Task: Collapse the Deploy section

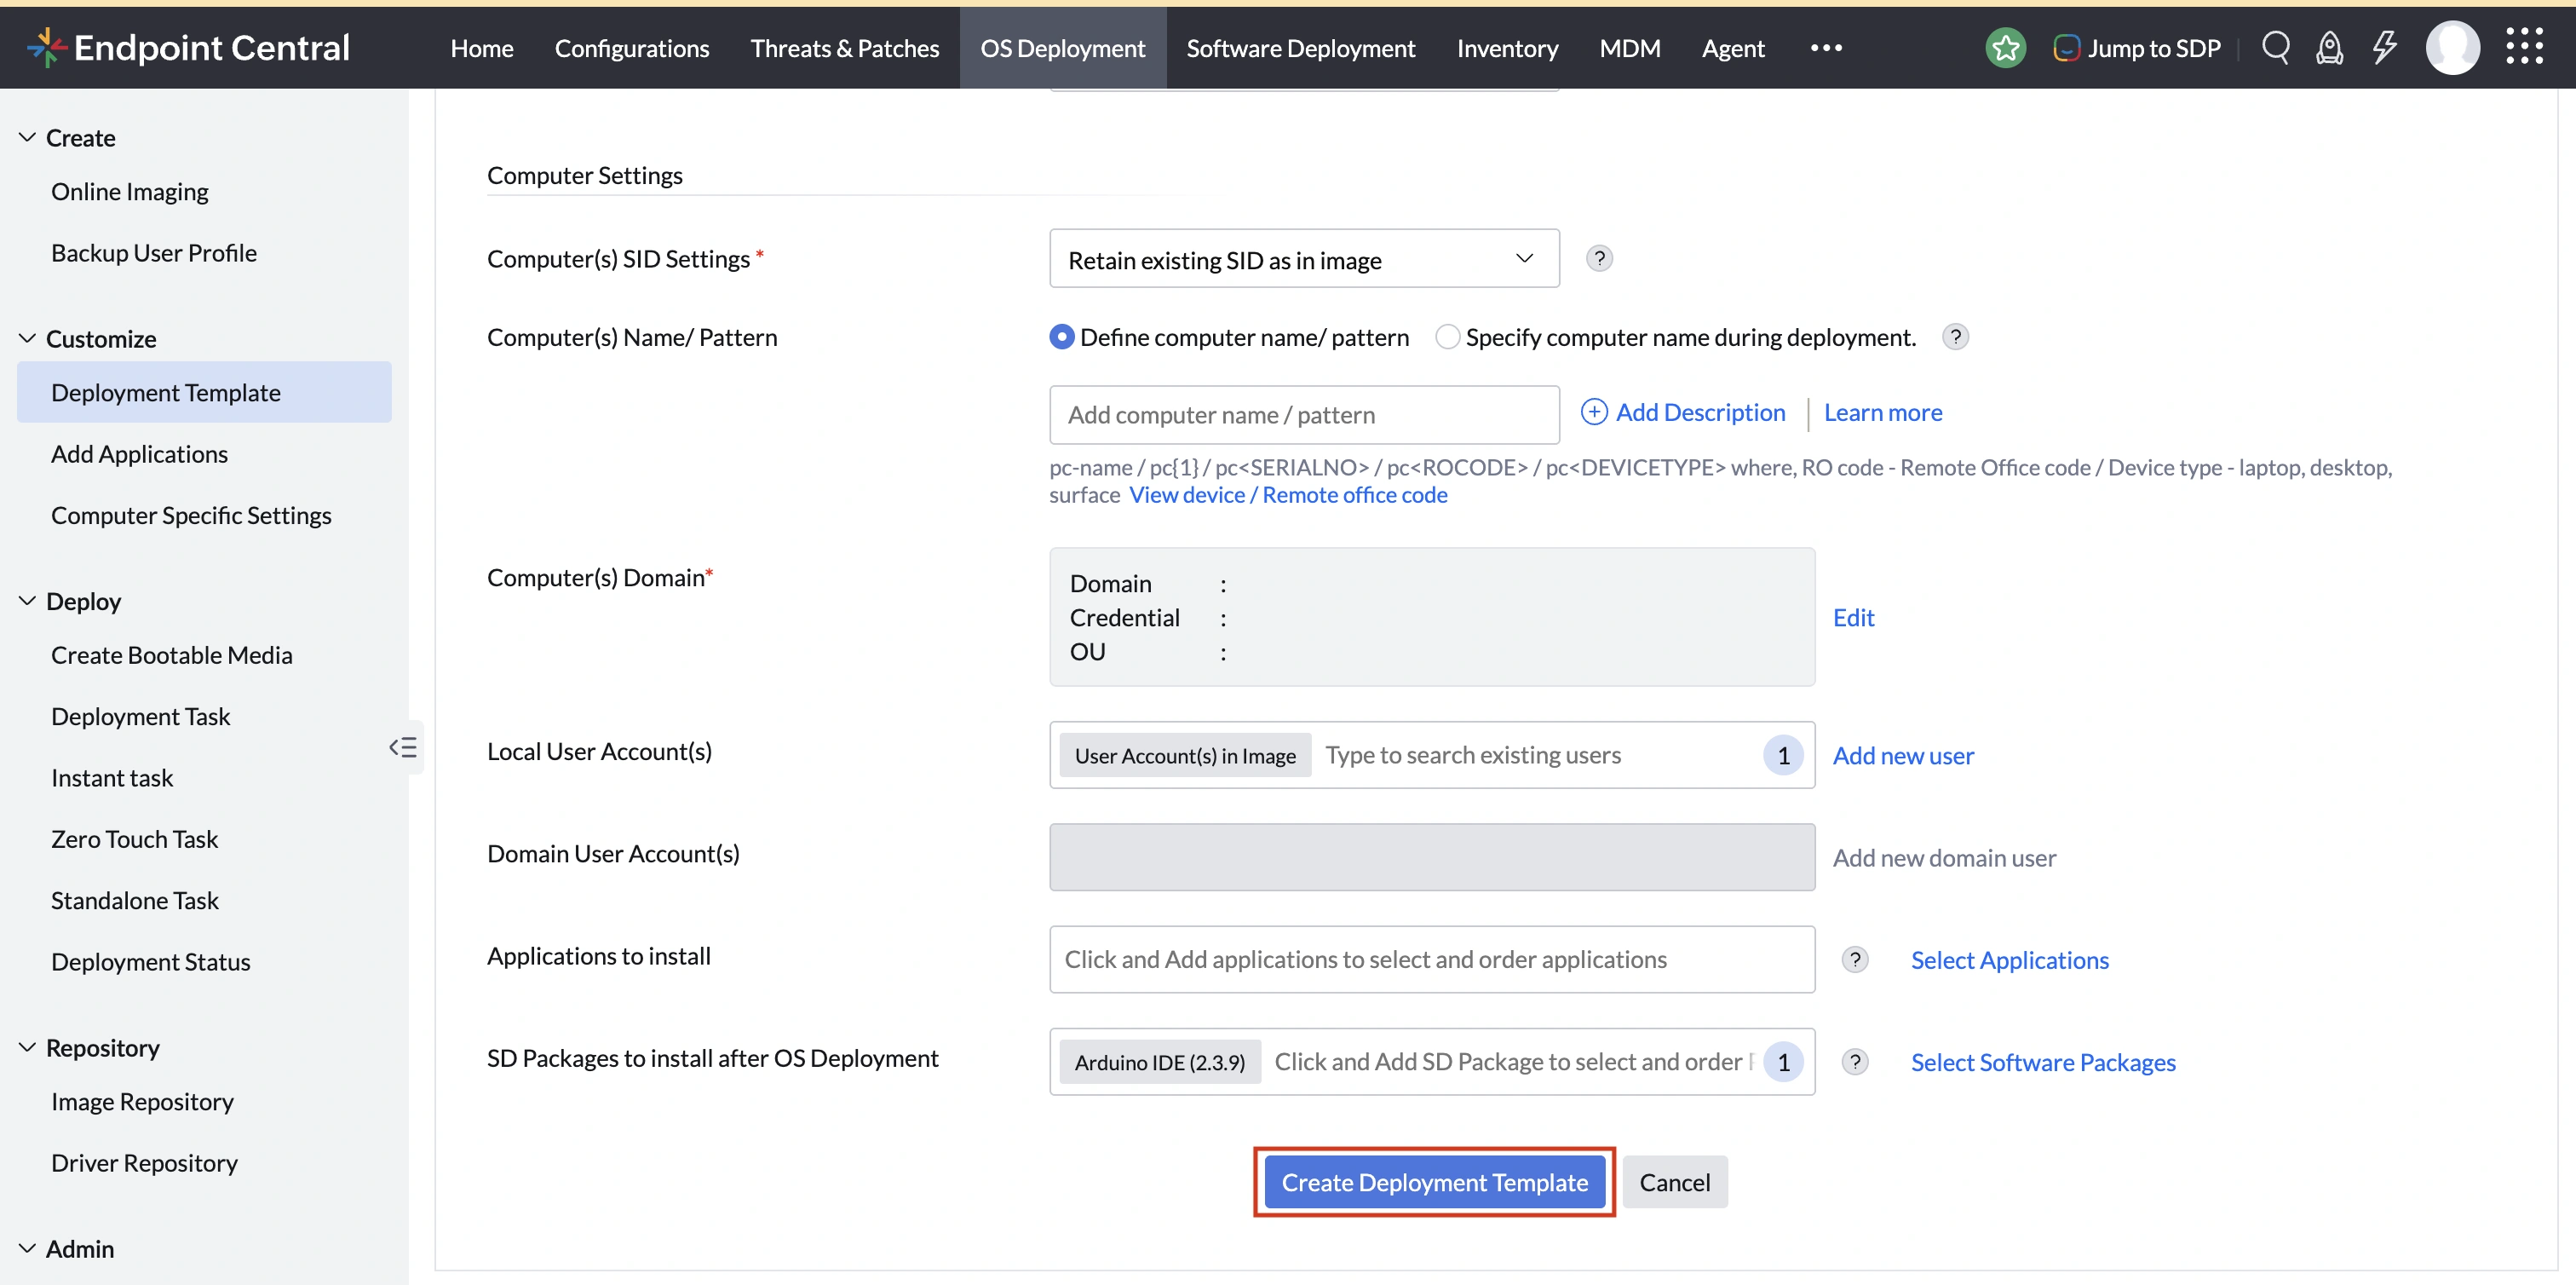Action: click(x=27, y=601)
